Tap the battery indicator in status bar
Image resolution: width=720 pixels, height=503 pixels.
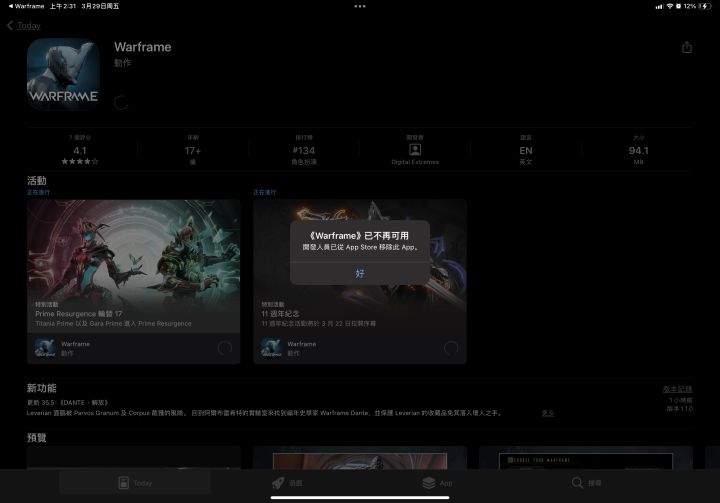click(x=704, y=6)
